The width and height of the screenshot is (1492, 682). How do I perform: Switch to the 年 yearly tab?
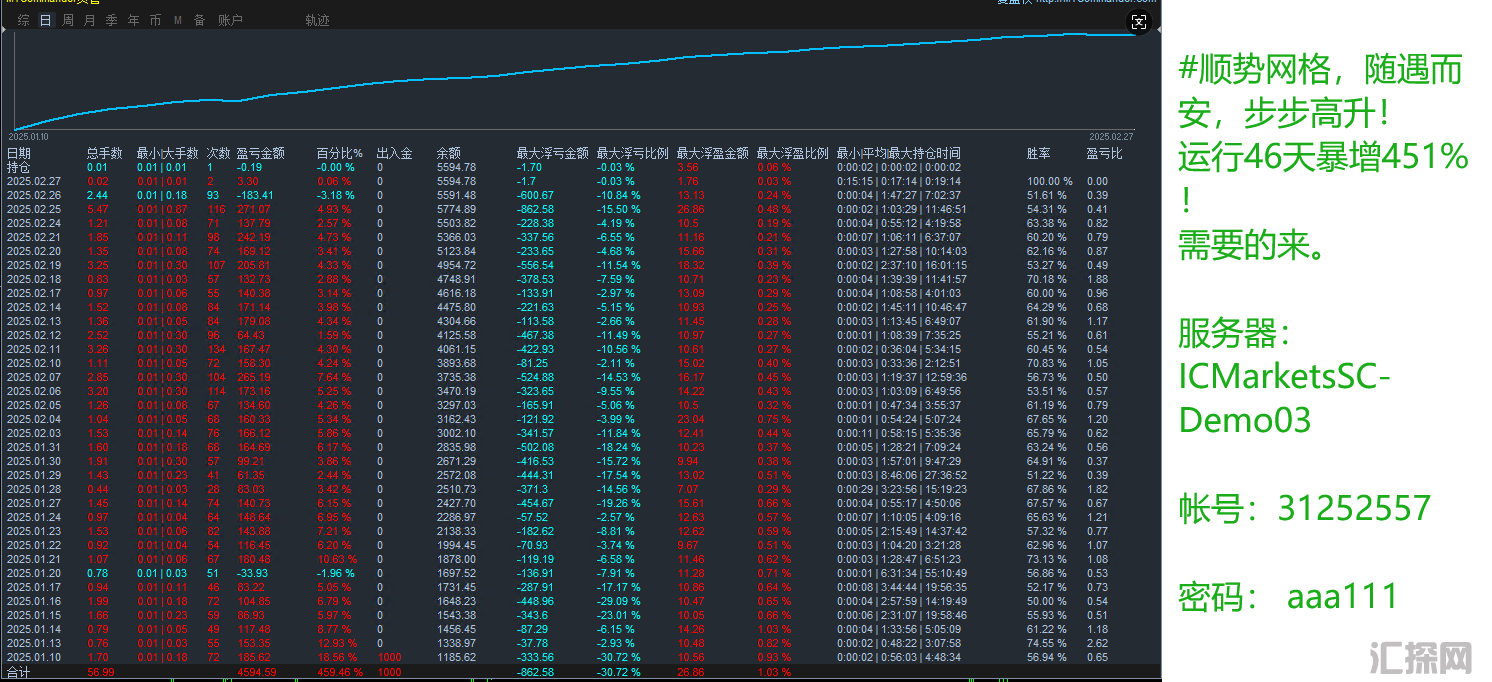coord(133,20)
